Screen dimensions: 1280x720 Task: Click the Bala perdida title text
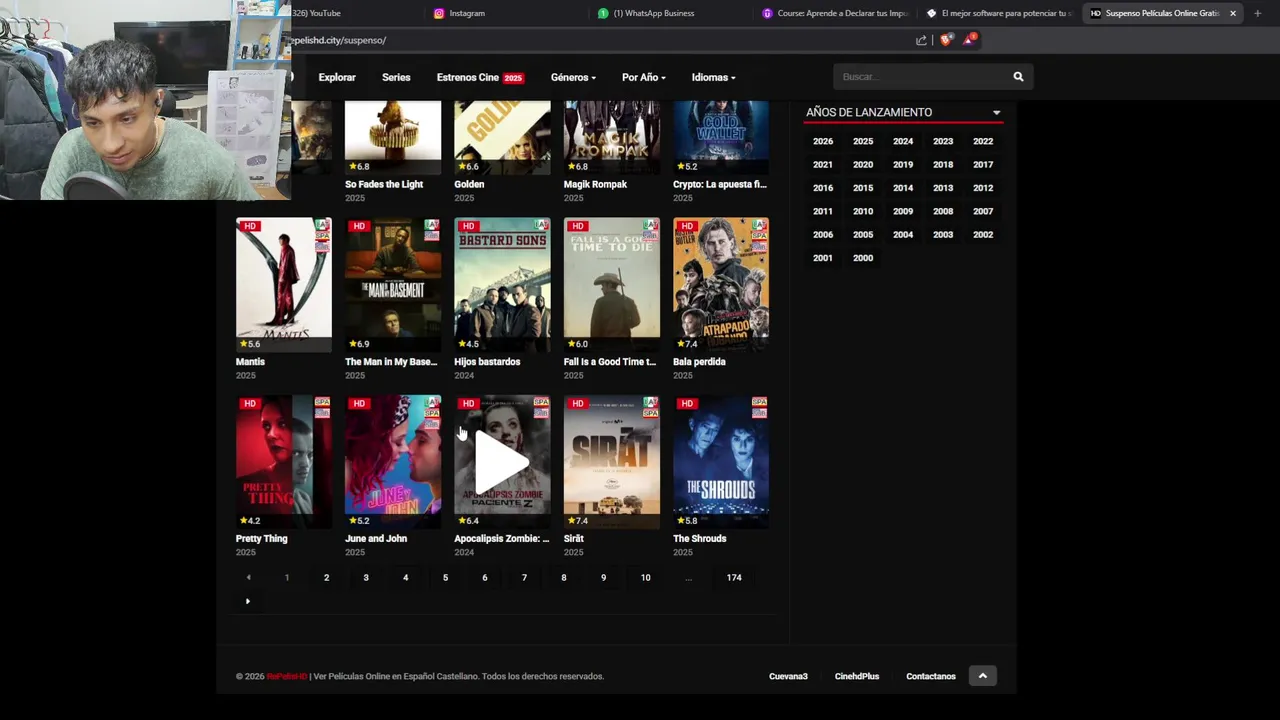click(699, 362)
